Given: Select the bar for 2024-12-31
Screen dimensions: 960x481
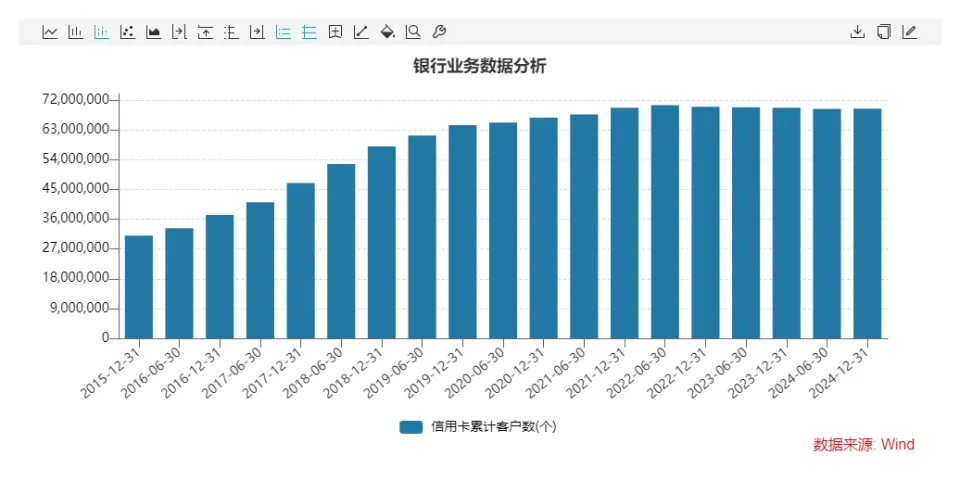Looking at the screenshot, I should 868,223.
